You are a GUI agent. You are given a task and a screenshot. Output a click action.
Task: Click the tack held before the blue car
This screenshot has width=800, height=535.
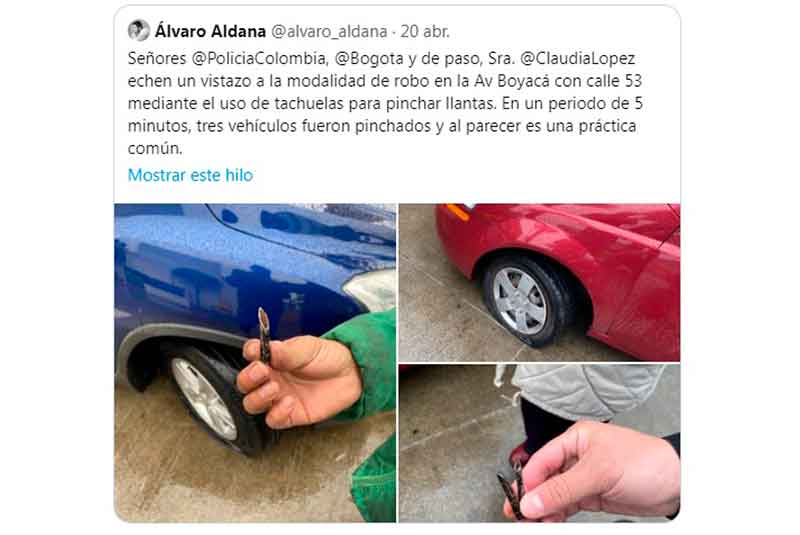pos(264,335)
